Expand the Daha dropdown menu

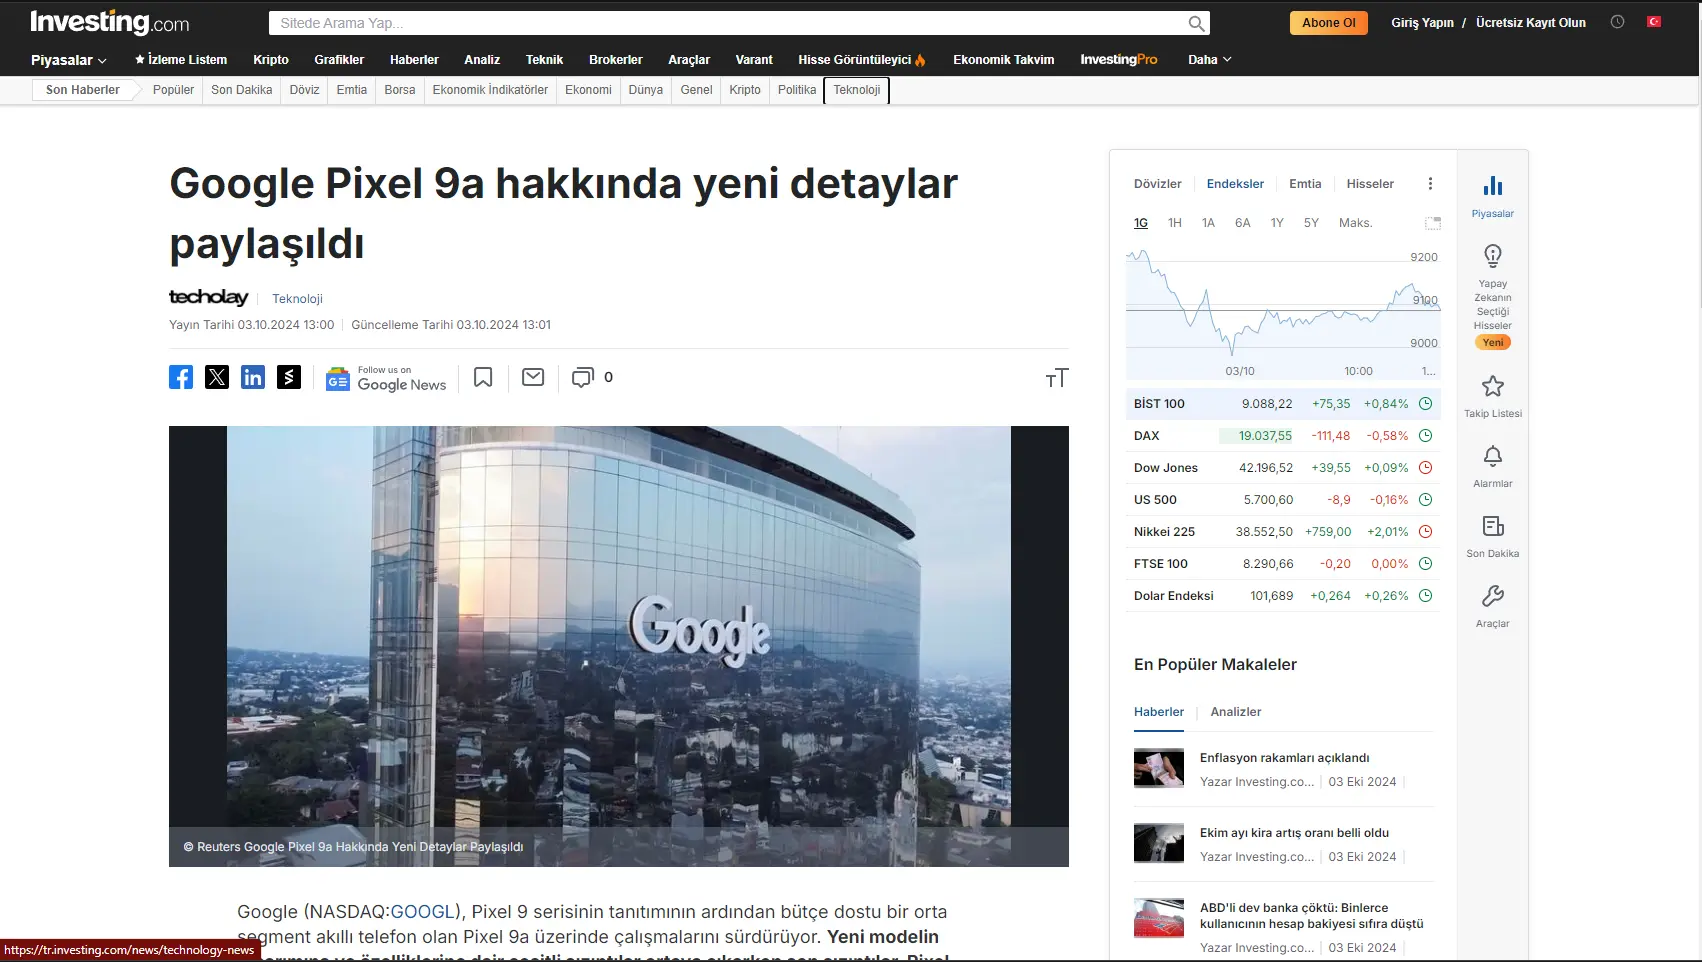point(1210,60)
